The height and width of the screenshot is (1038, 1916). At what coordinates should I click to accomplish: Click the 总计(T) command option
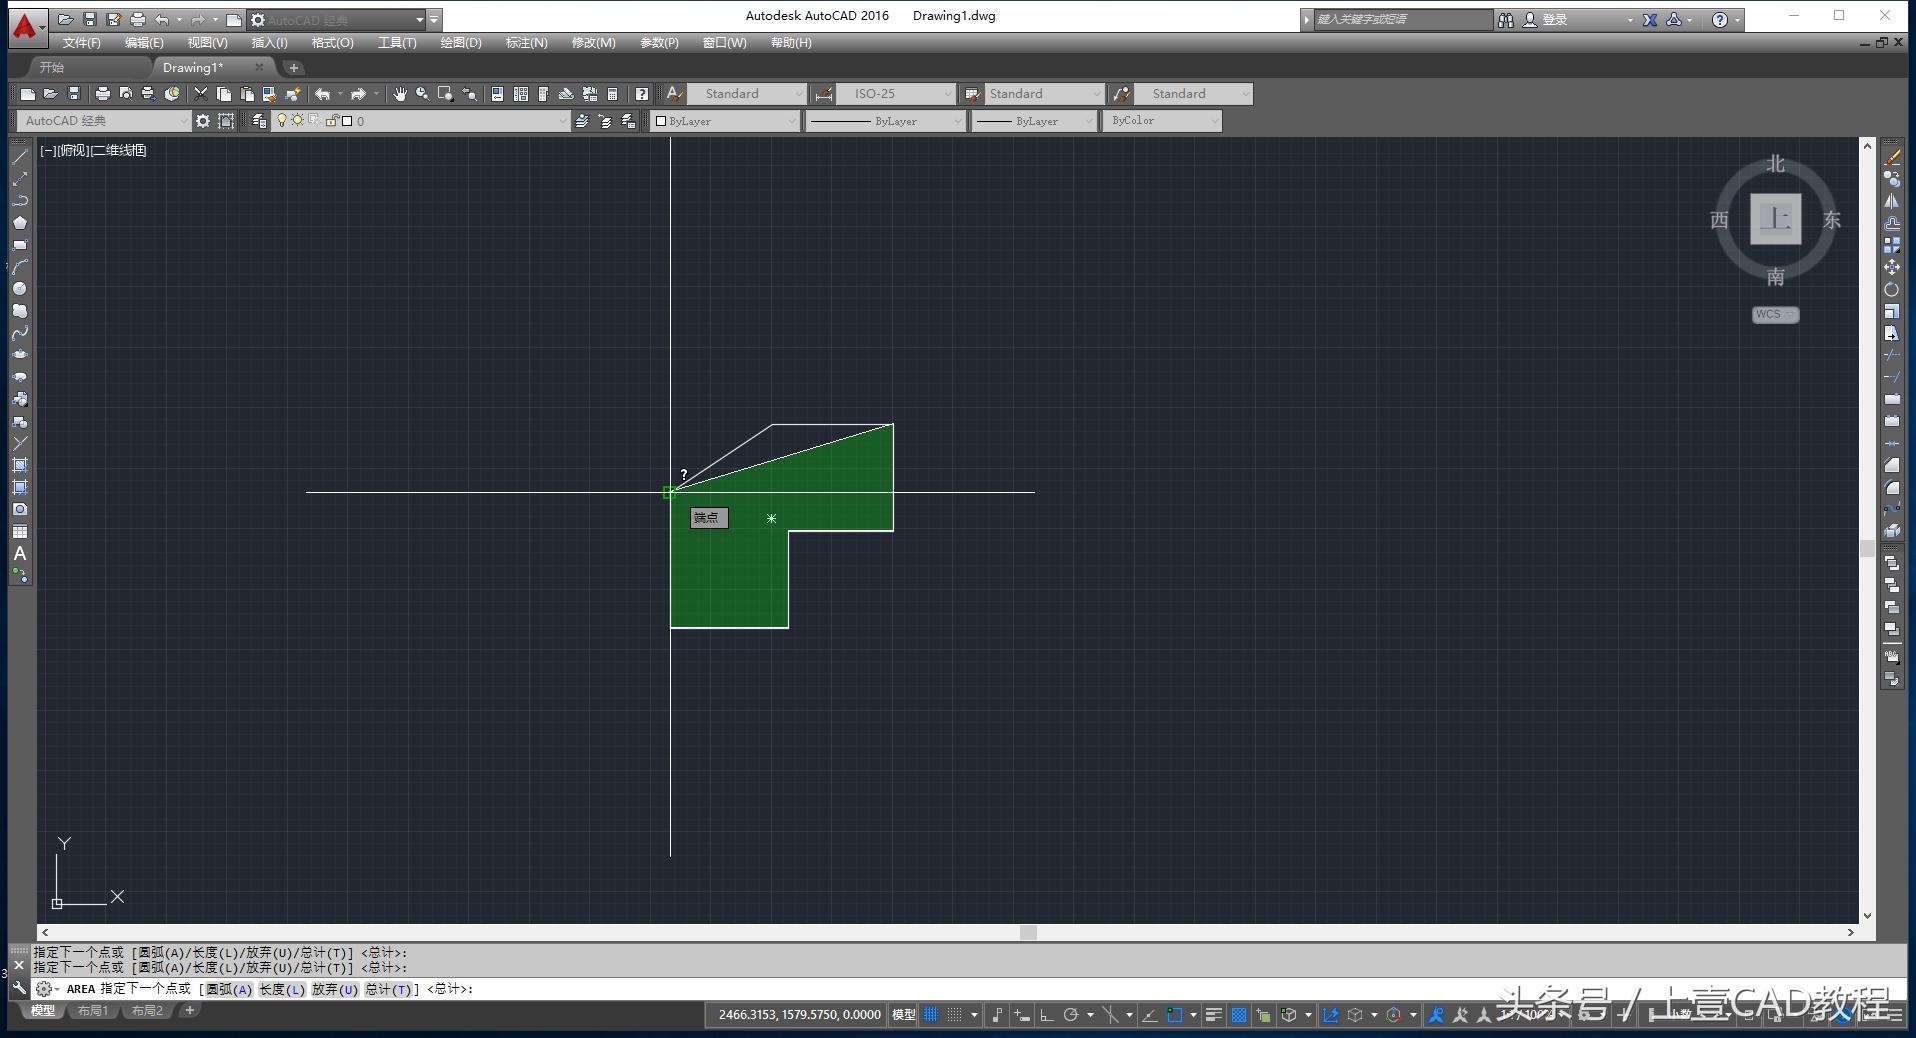(388, 989)
